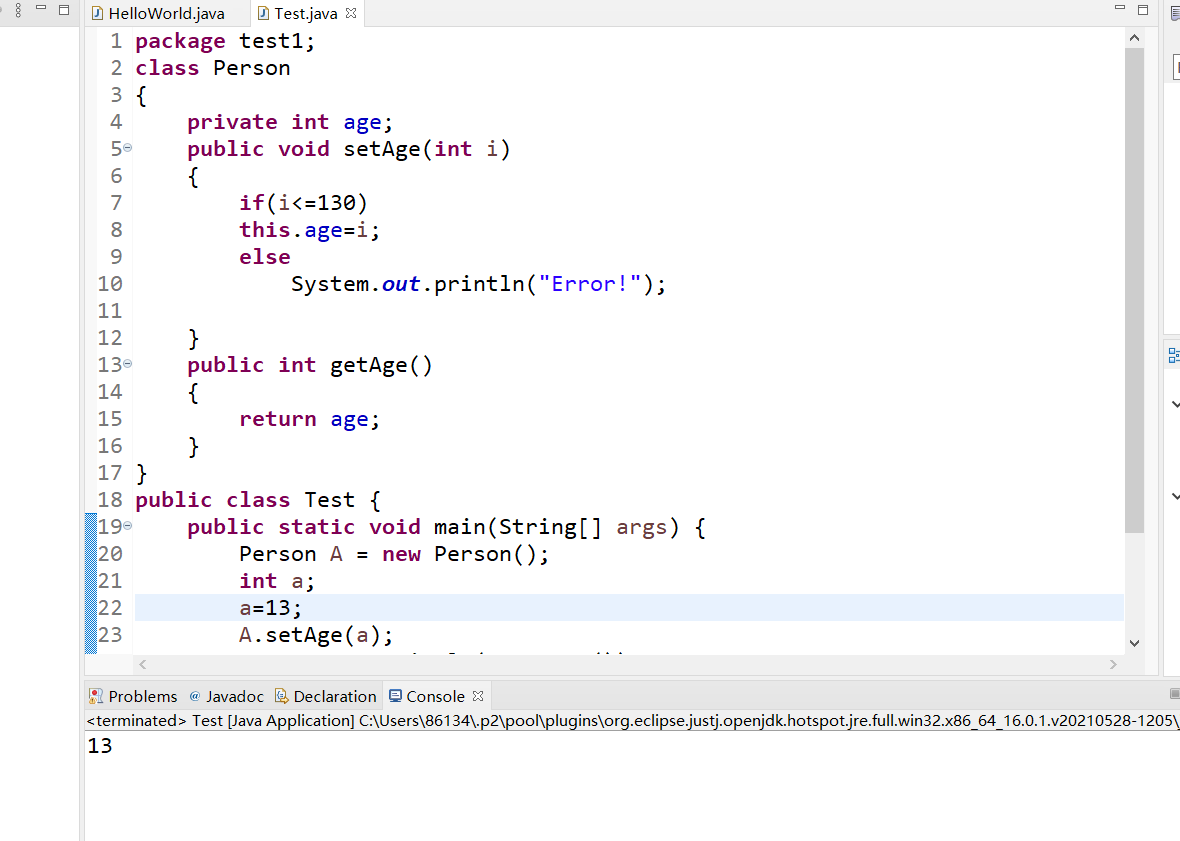Click the "Error!" string literal

tap(590, 284)
